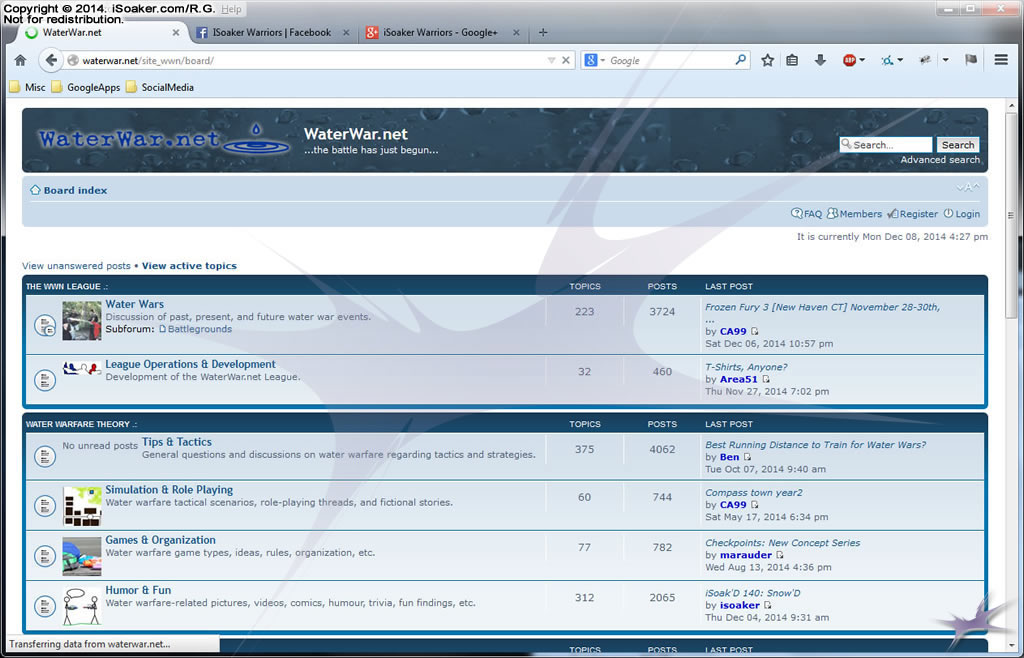
Task: Open Best Running Distance to Train topic
Action: coord(815,445)
